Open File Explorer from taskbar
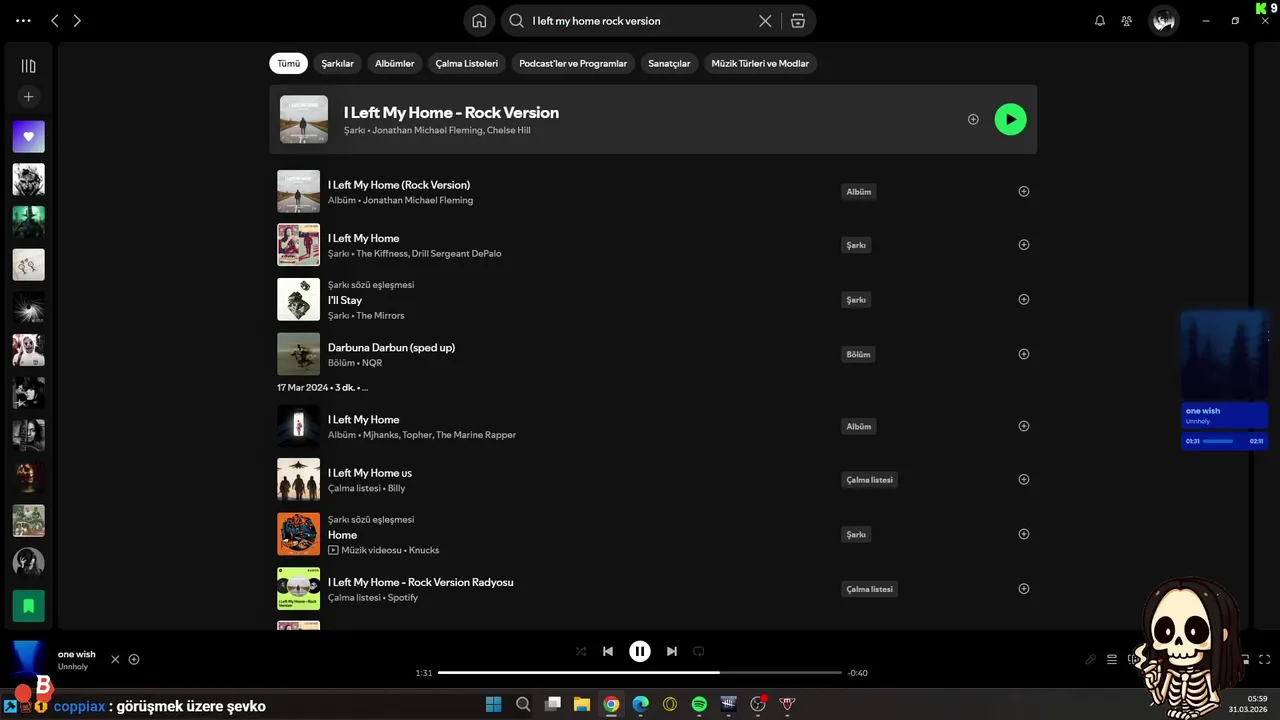The image size is (1280, 720). tap(582, 704)
